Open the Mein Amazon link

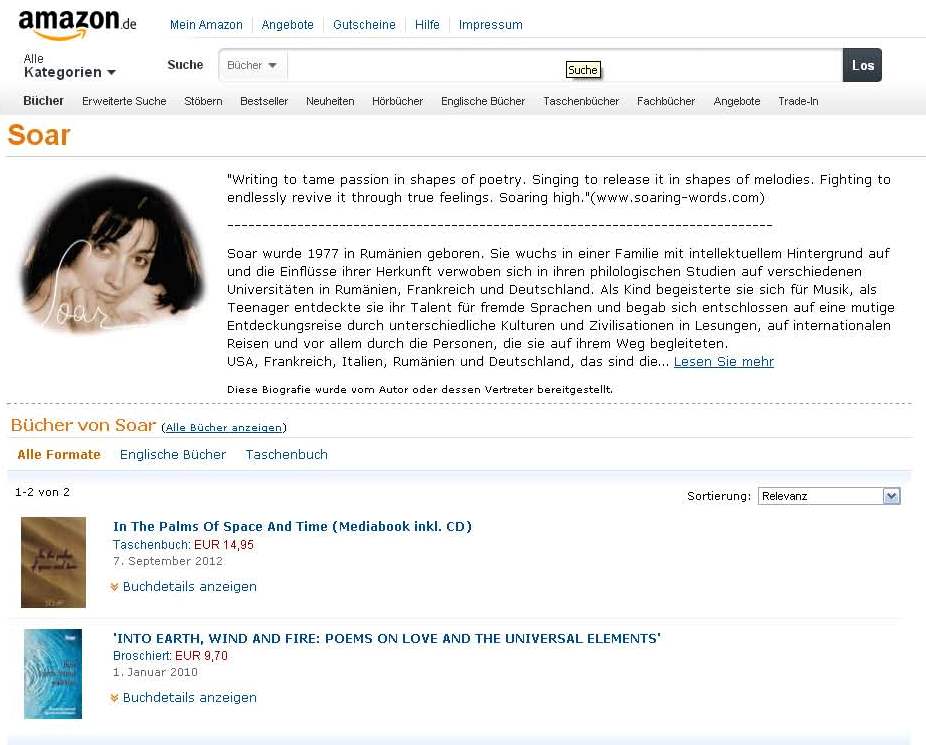click(x=206, y=25)
